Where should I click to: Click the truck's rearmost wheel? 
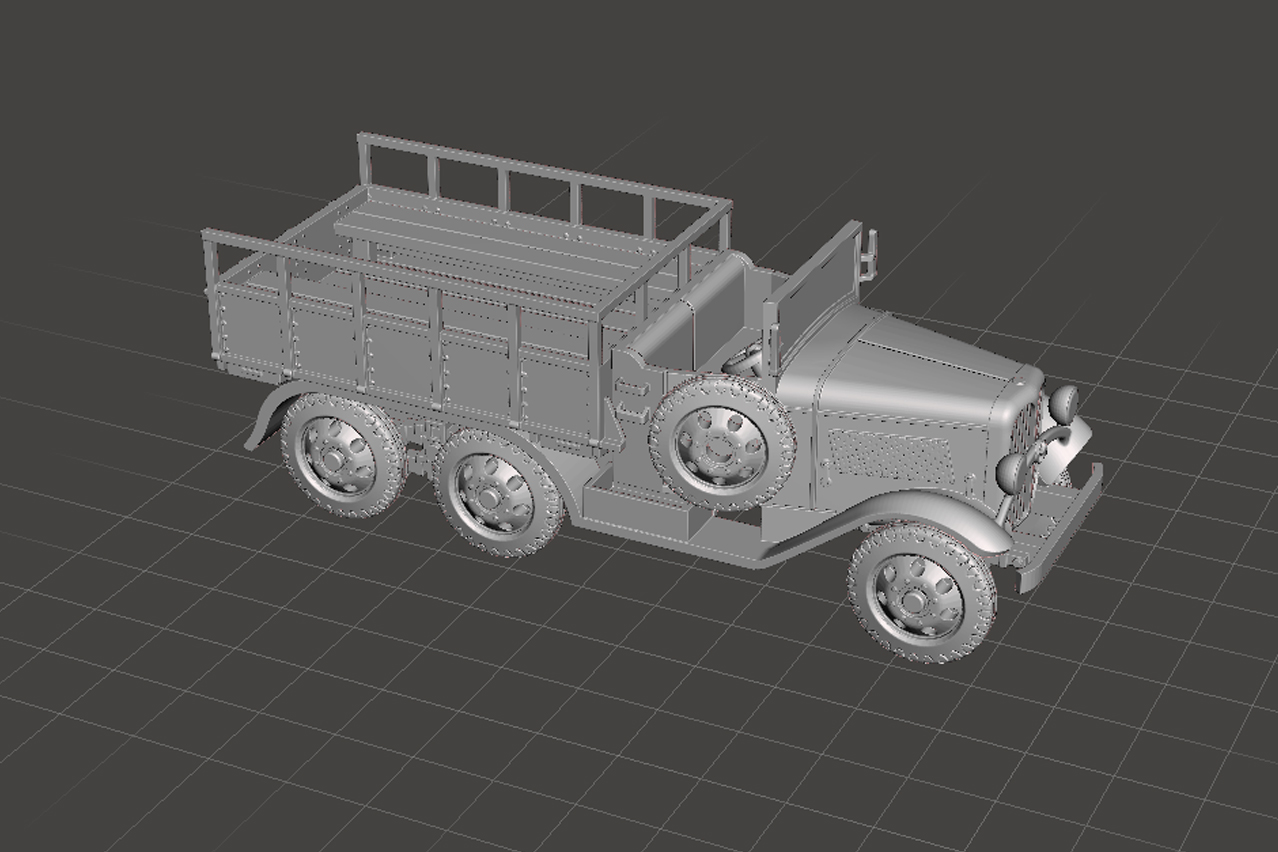click(x=343, y=456)
